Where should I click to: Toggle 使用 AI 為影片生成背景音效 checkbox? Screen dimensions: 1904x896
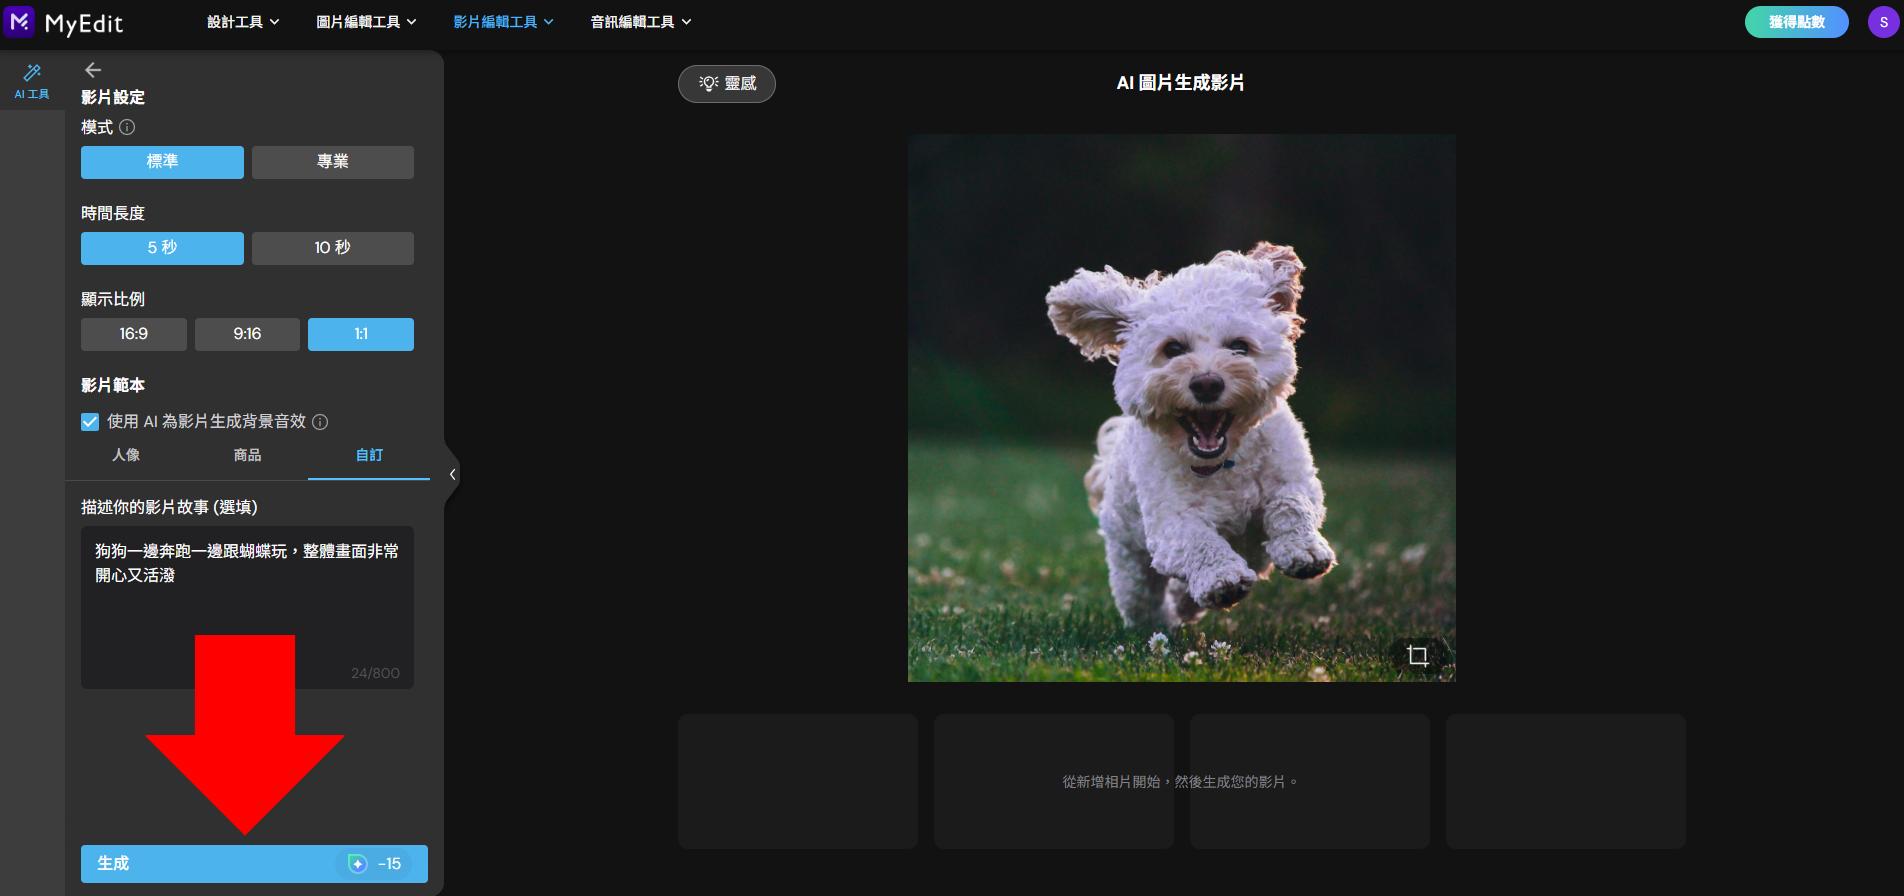pyautogui.click(x=90, y=422)
